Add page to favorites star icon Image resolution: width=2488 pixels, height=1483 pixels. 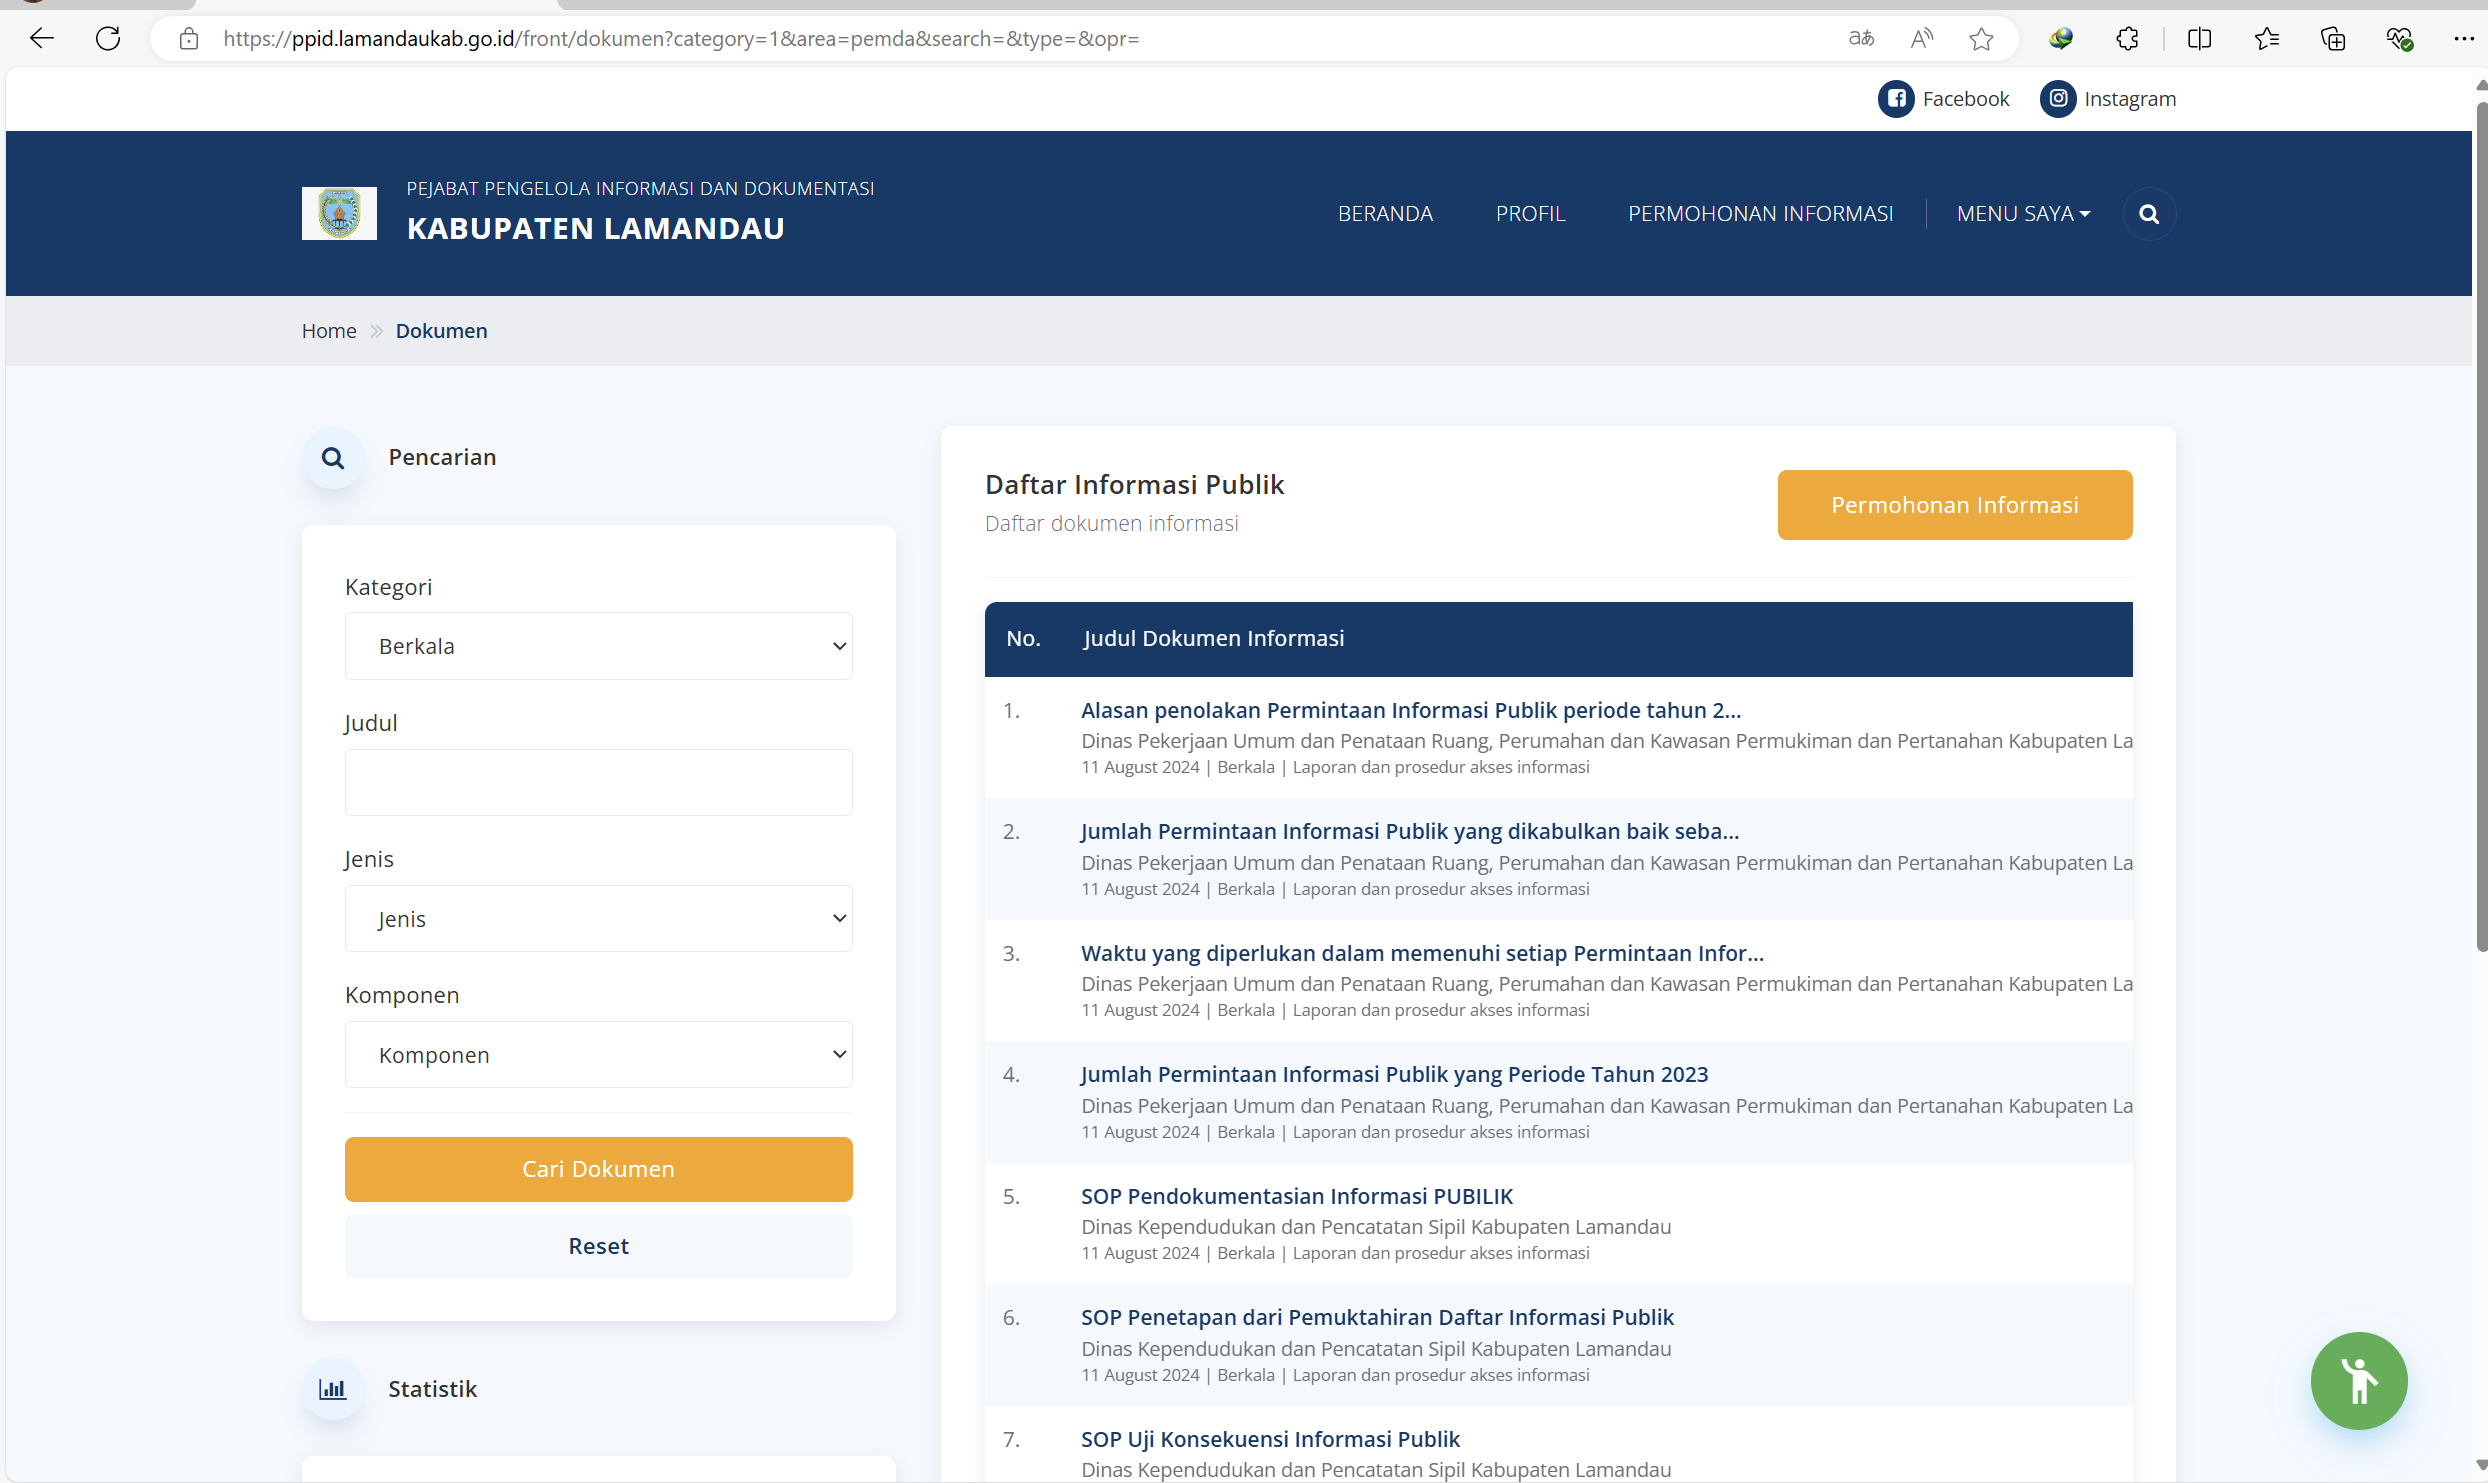coord(1981,39)
